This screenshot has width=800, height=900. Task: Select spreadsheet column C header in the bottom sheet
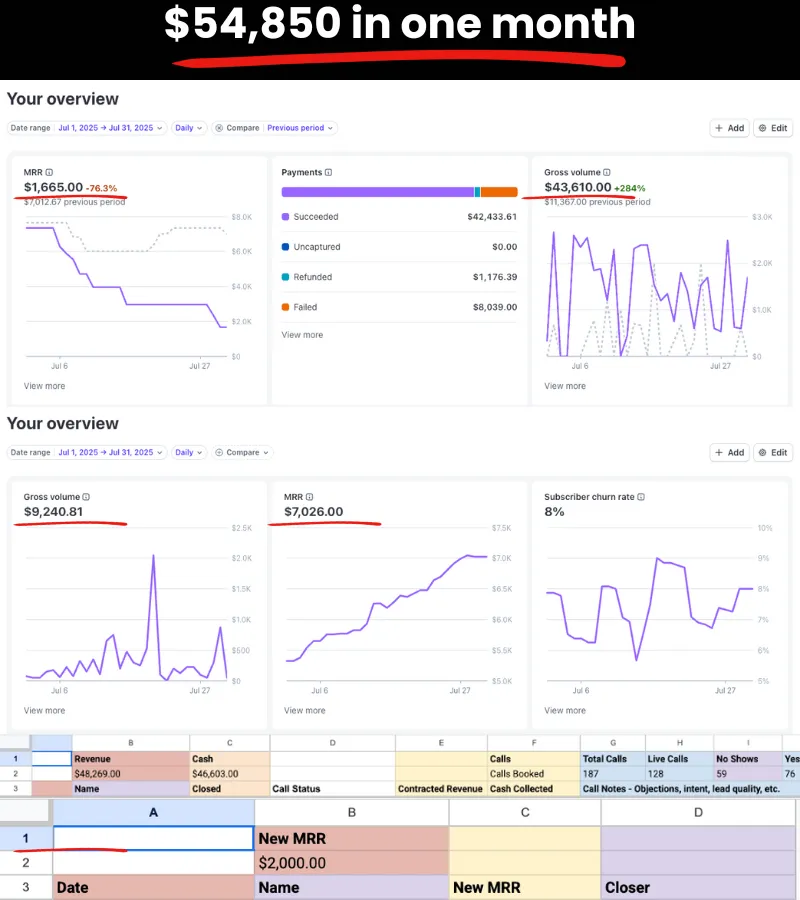click(x=525, y=812)
